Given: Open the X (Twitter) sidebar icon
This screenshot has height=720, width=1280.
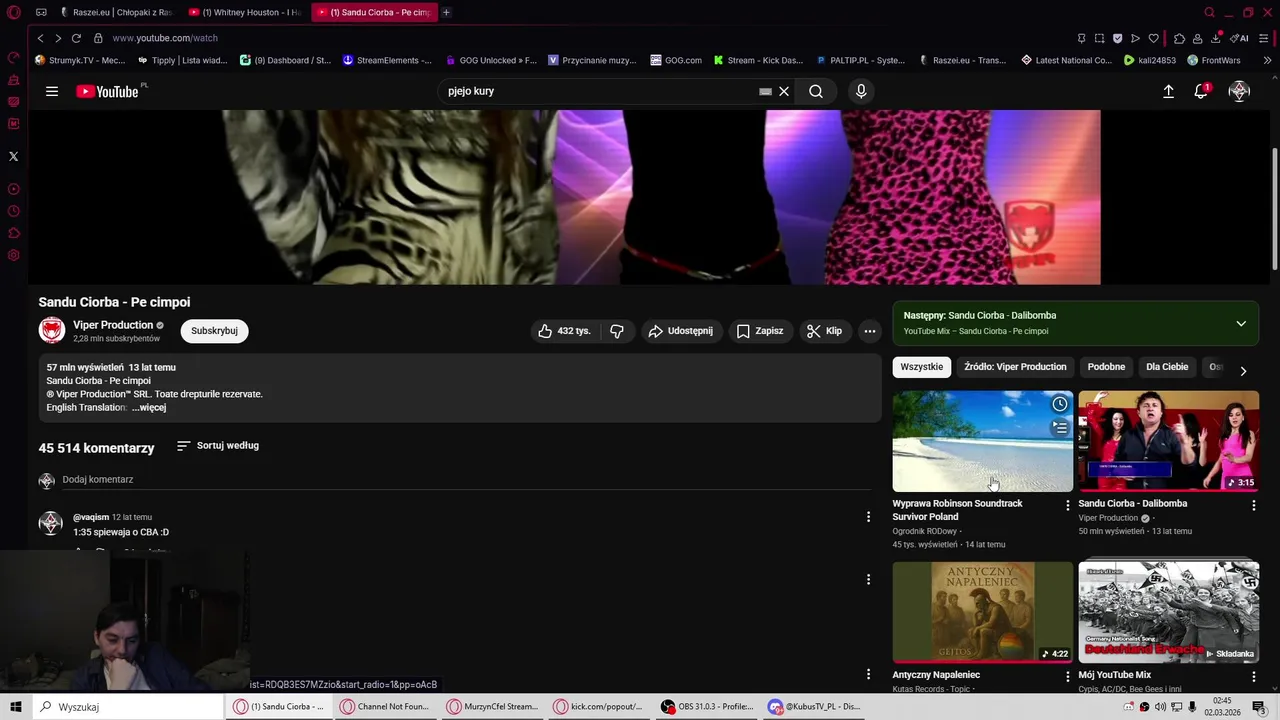Looking at the screenshot, I should tap(13, 156).
